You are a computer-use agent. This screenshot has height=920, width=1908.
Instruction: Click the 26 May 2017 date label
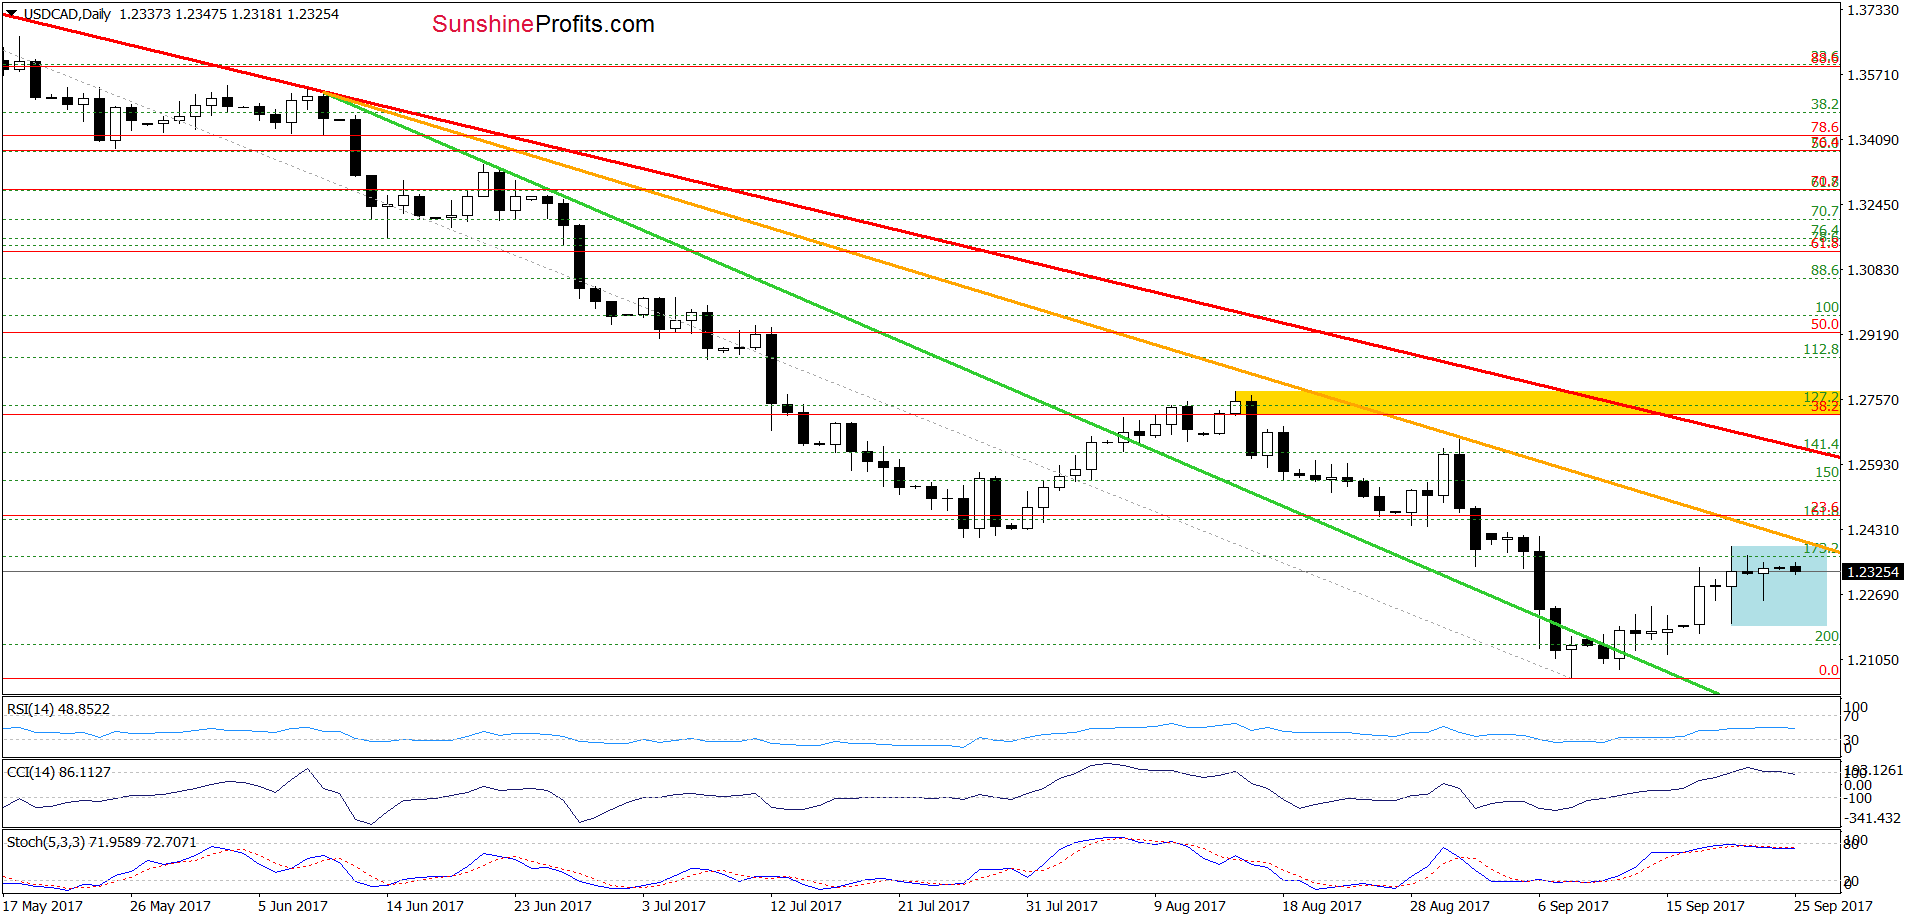click(170, 906)
